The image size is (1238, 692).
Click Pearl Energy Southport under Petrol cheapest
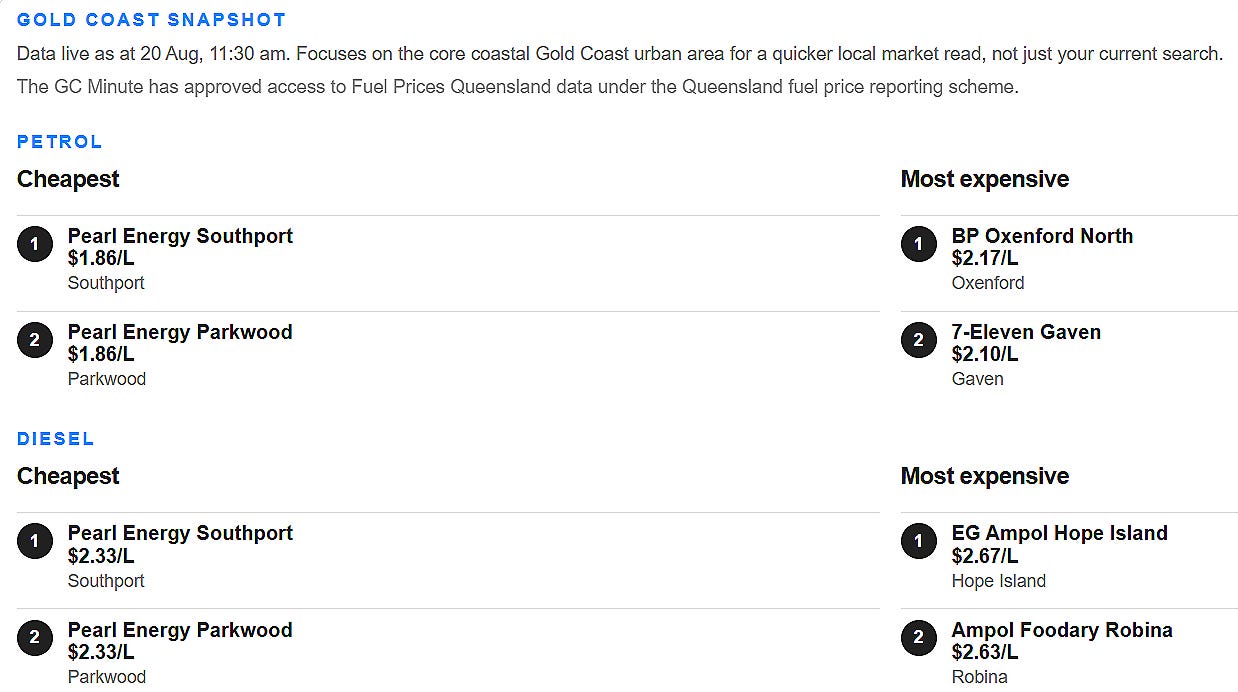point(180,236)
